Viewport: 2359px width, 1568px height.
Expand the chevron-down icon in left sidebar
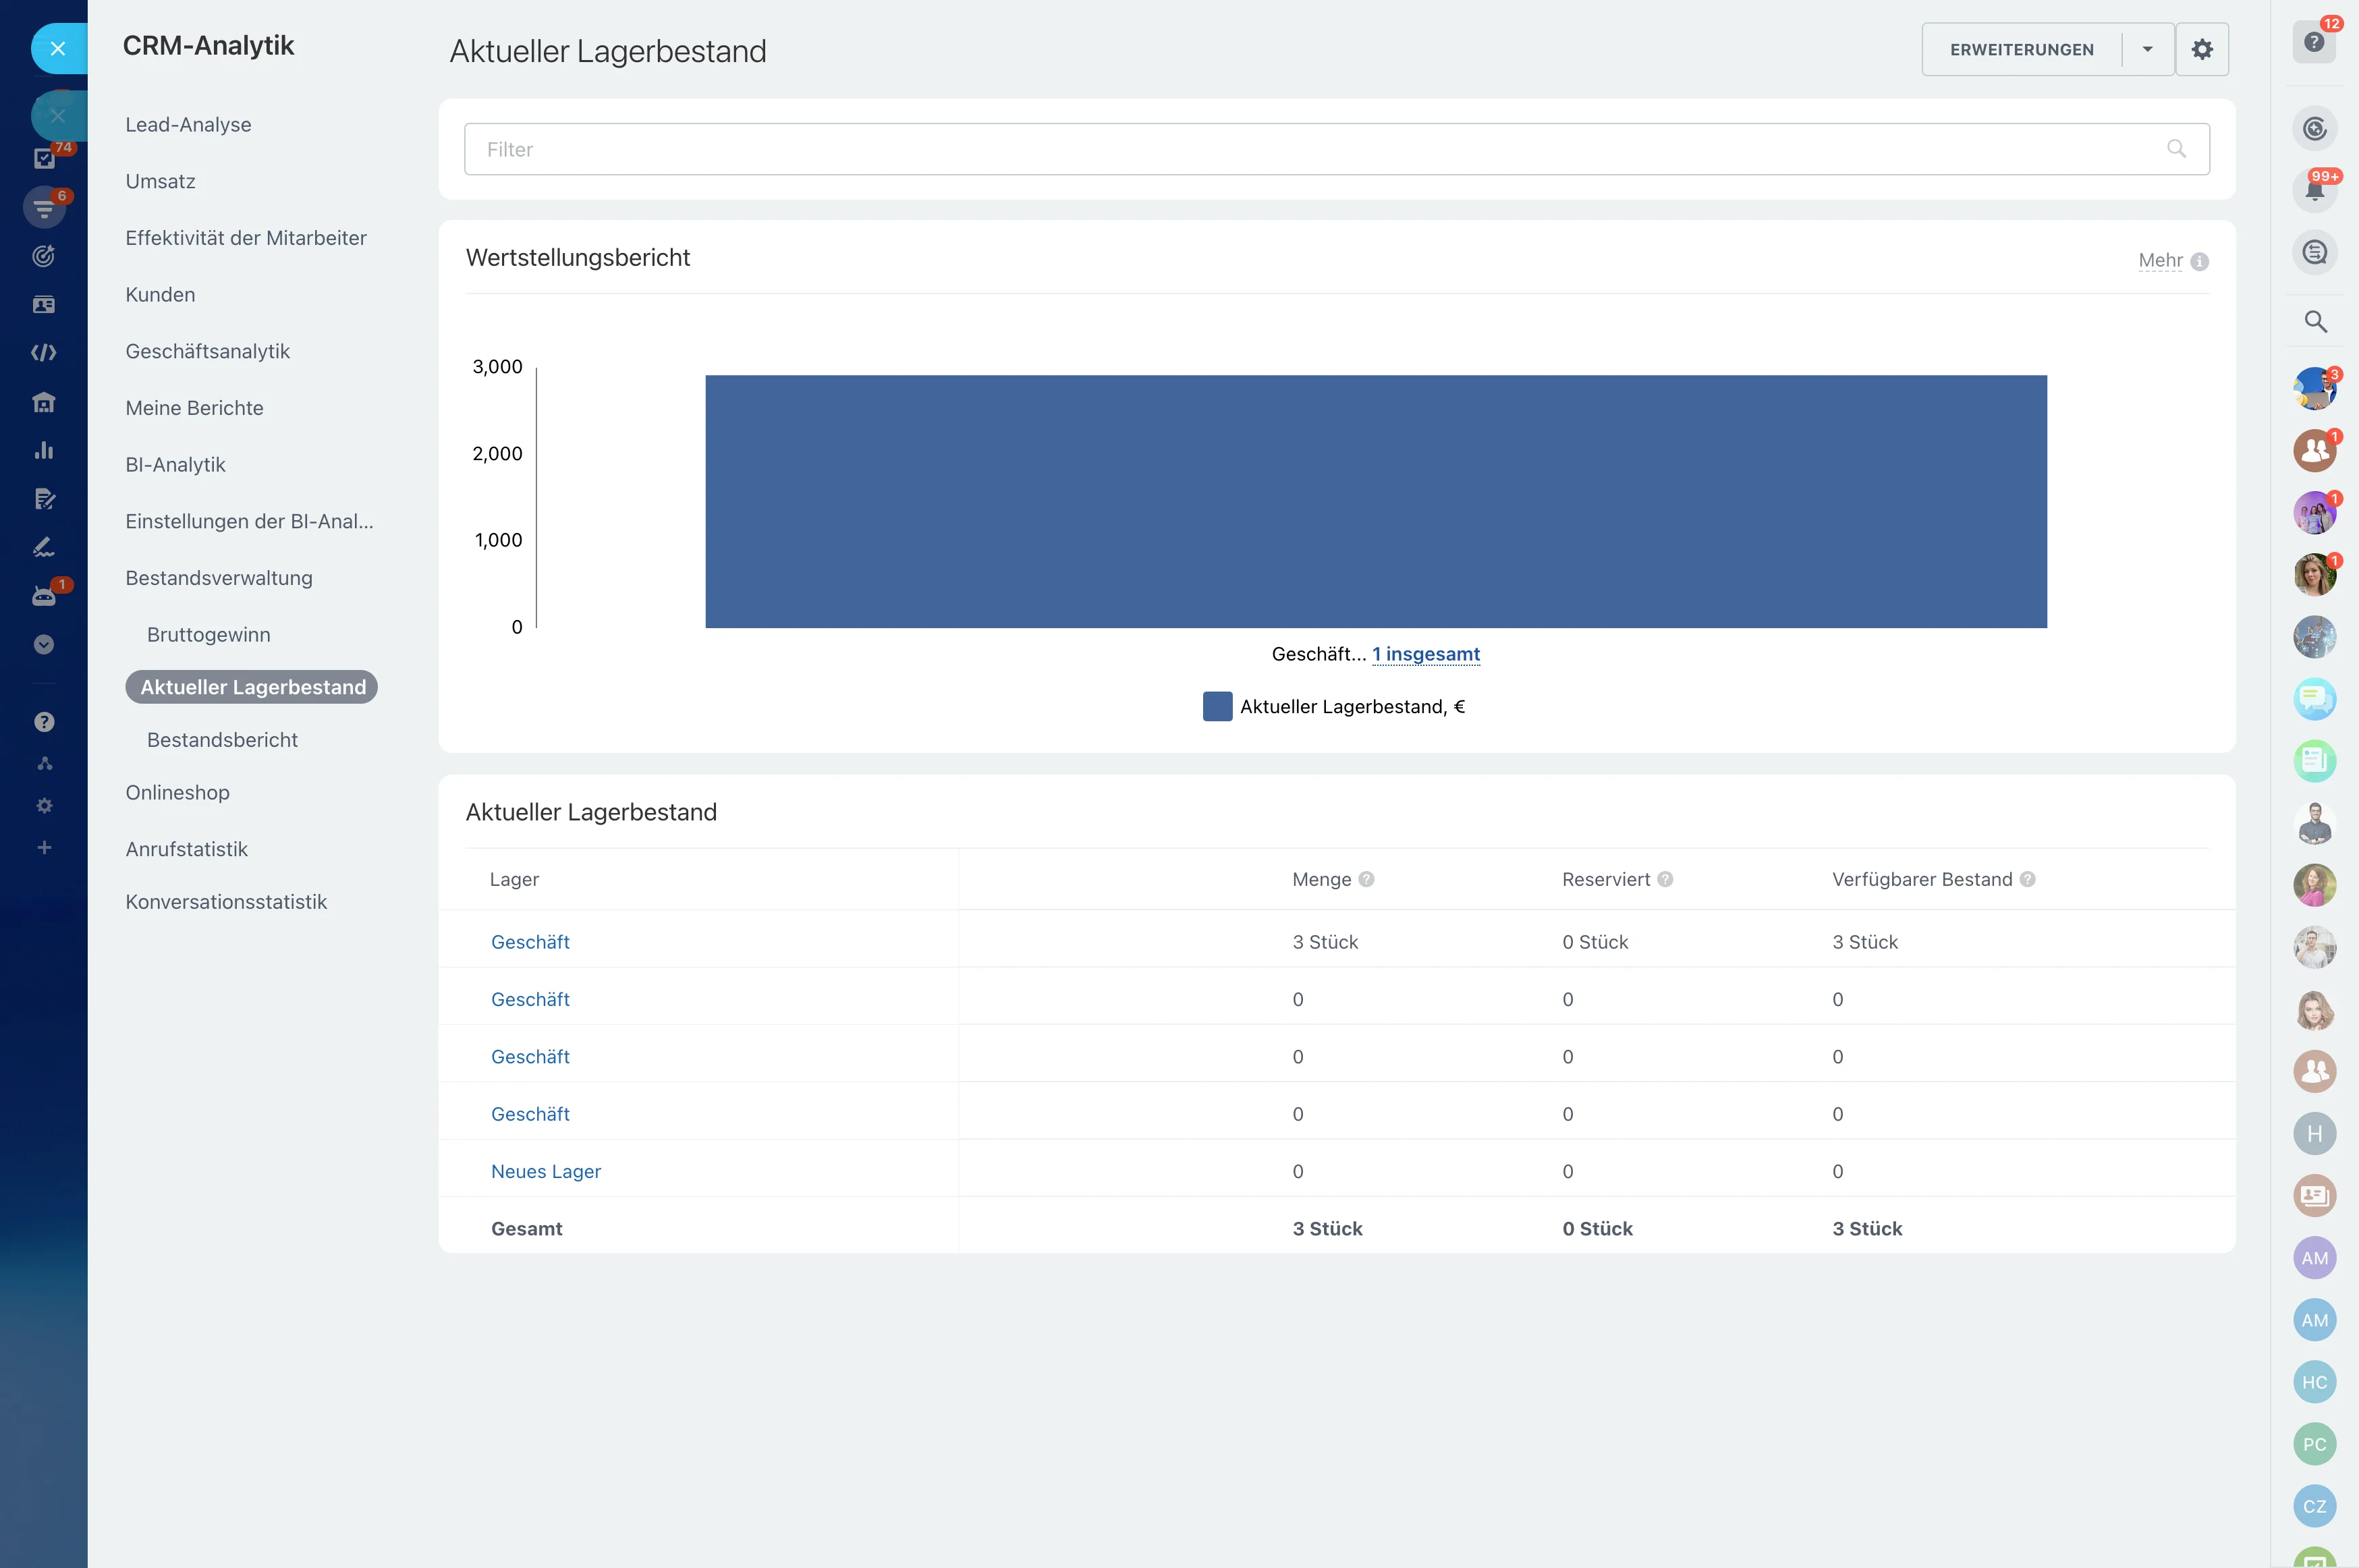[x=44, y=644]
